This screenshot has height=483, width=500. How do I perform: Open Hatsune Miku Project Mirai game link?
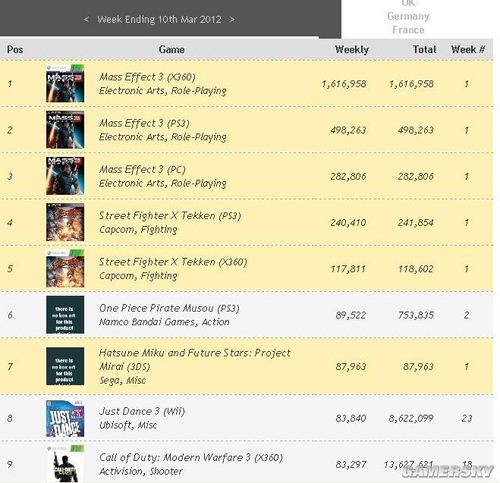click(x=195, y=360)
